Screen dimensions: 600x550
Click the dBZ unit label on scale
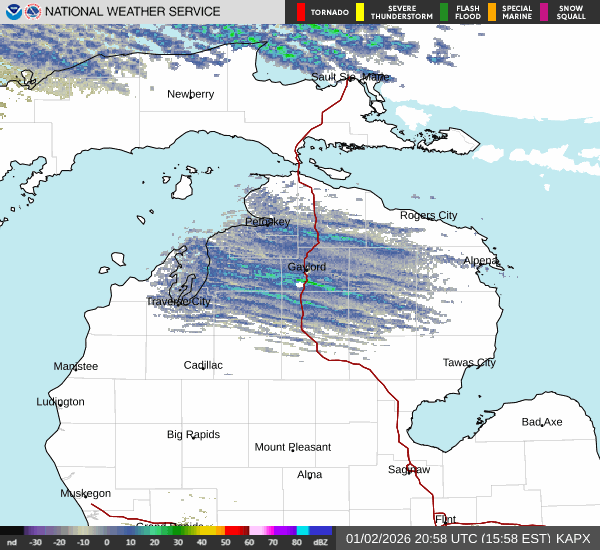tap(321, 542)
